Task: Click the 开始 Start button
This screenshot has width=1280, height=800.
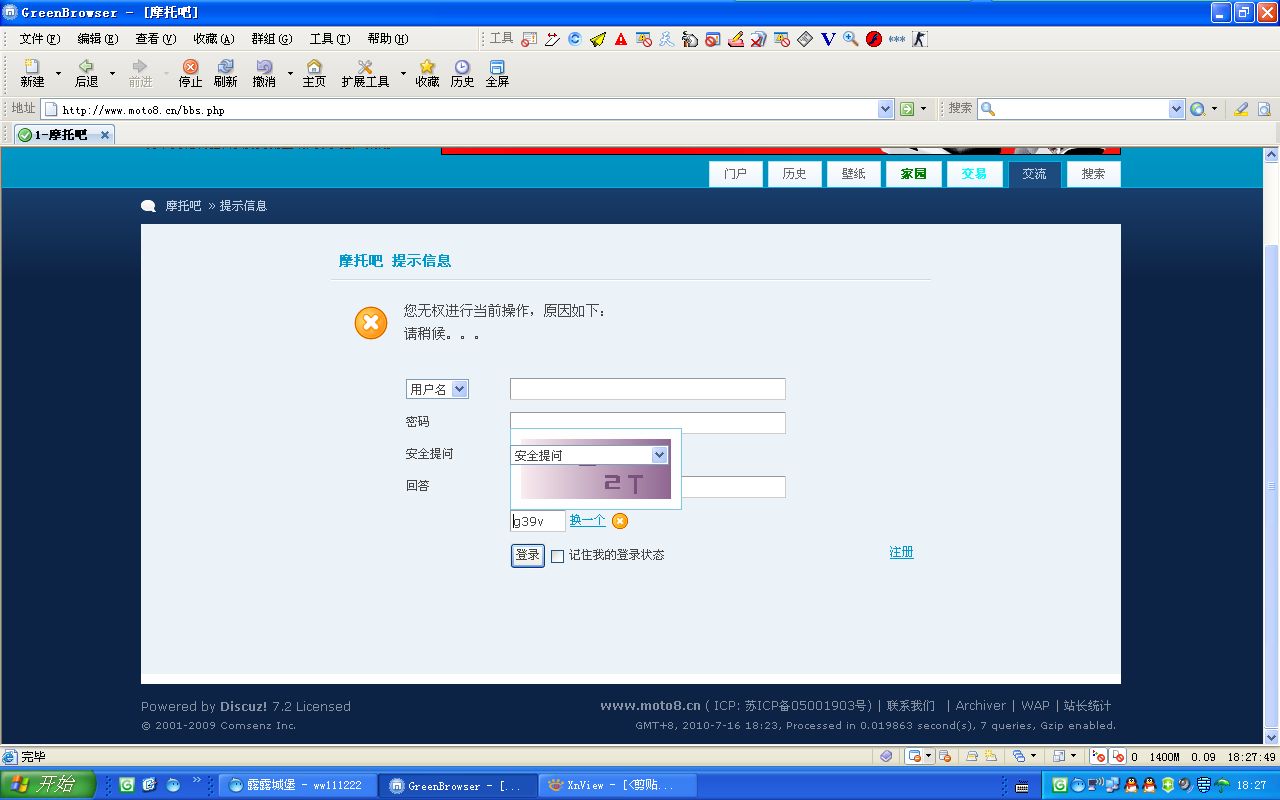Action: [48, 785]
